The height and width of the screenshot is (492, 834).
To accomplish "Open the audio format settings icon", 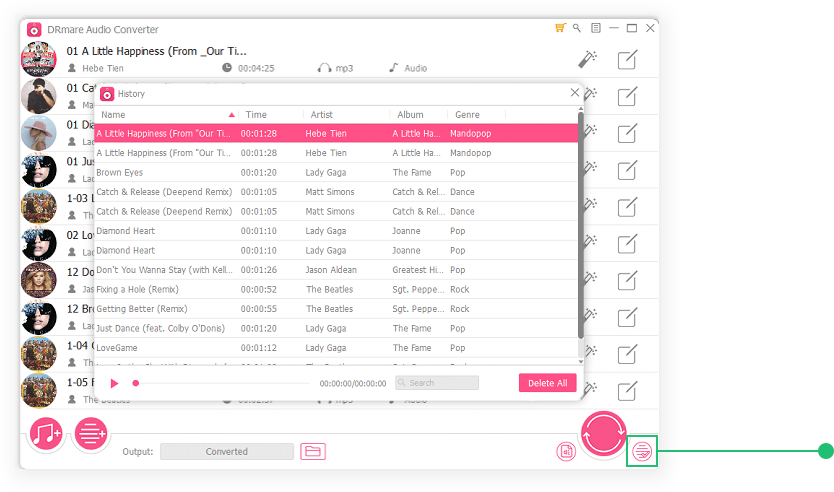I will click(x=566, y=452).
